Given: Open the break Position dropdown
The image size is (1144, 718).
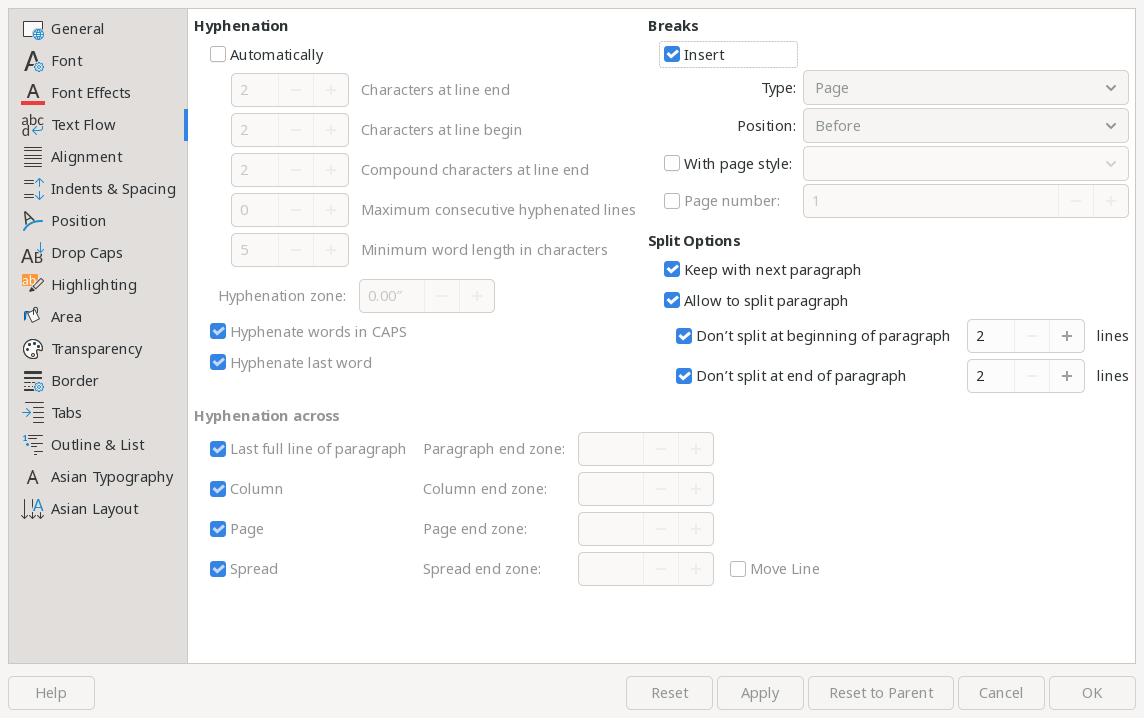Looking at the screenshot, I should pyautogui.click(x=965, y=126).
